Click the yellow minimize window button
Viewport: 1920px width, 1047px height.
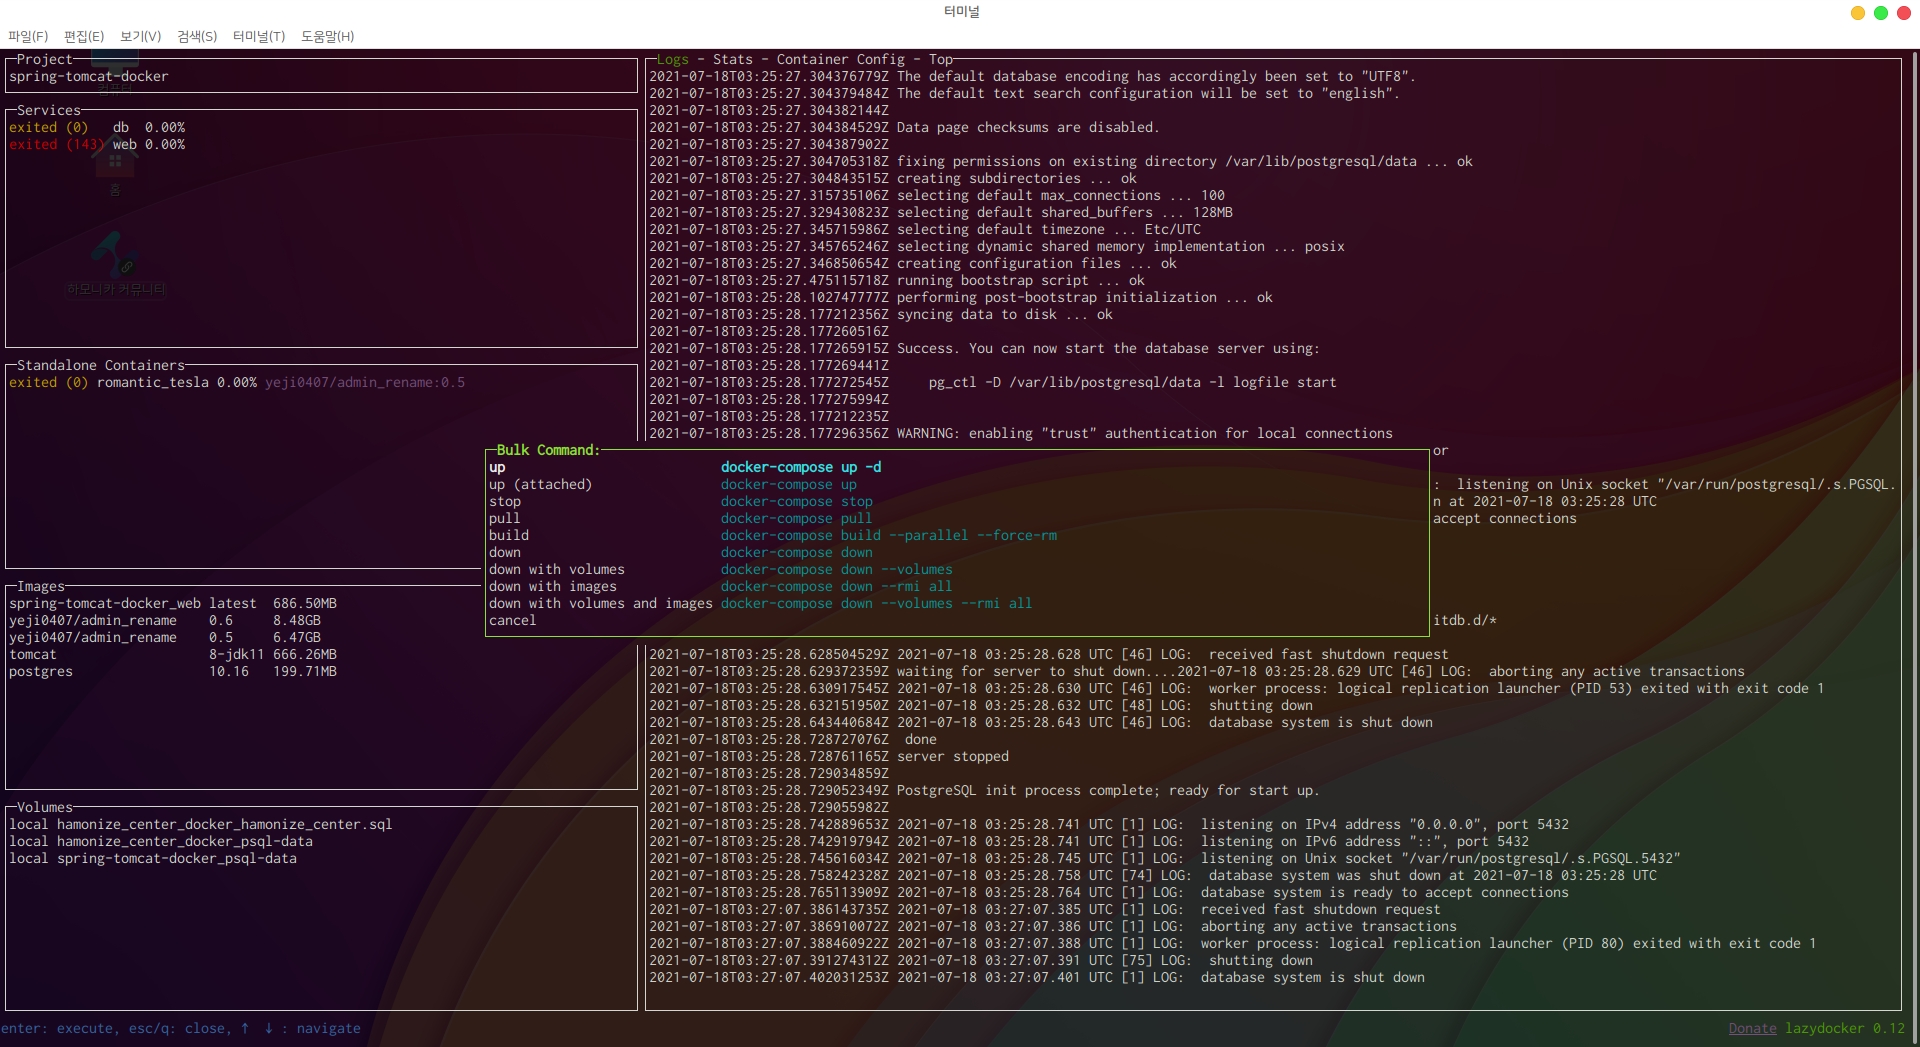[1857, 13]
